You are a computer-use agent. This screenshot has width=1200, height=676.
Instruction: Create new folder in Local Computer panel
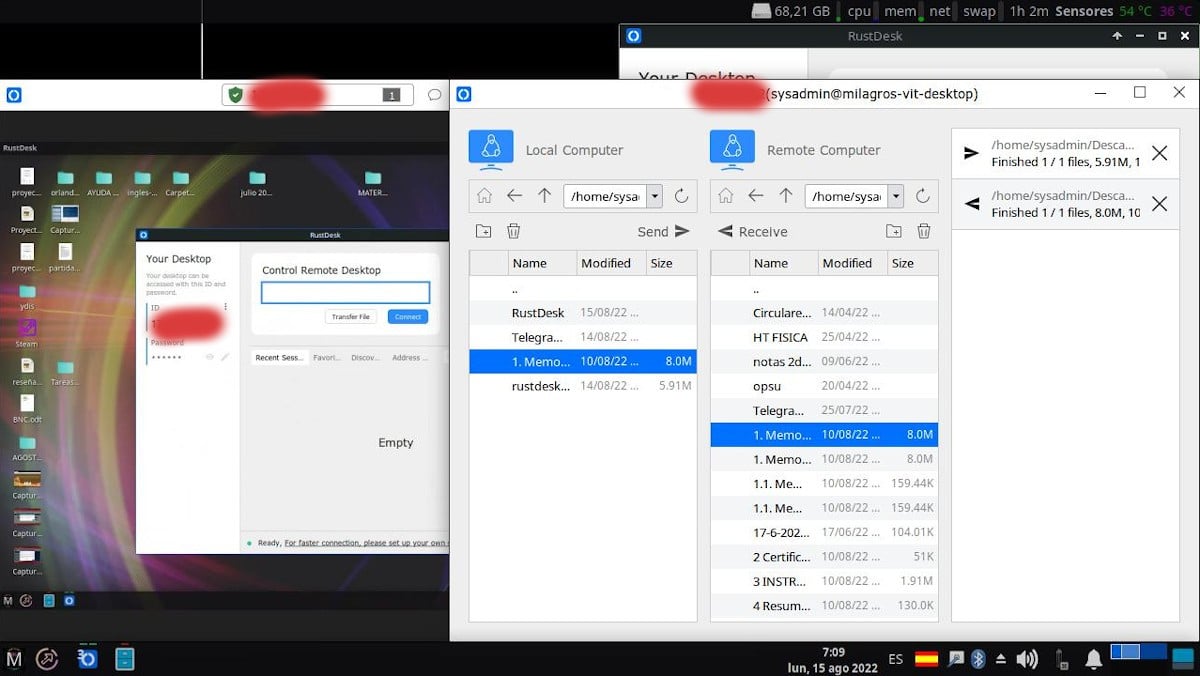click(x=483, y=231)
